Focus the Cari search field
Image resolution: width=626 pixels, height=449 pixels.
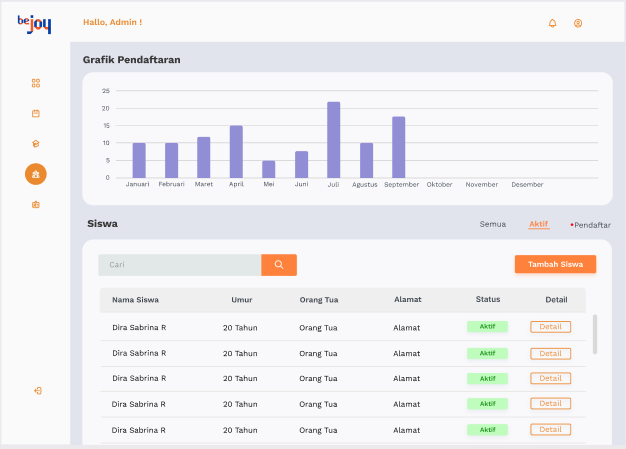pyautogui.click(x=180, y=265)
